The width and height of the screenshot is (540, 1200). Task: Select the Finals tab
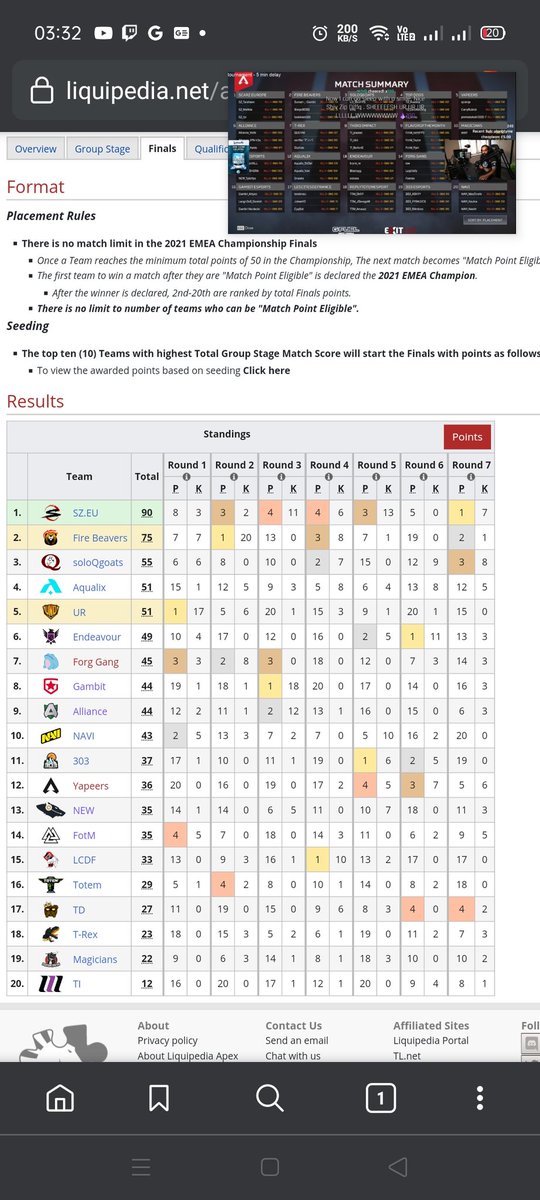(x=162, y=148)
